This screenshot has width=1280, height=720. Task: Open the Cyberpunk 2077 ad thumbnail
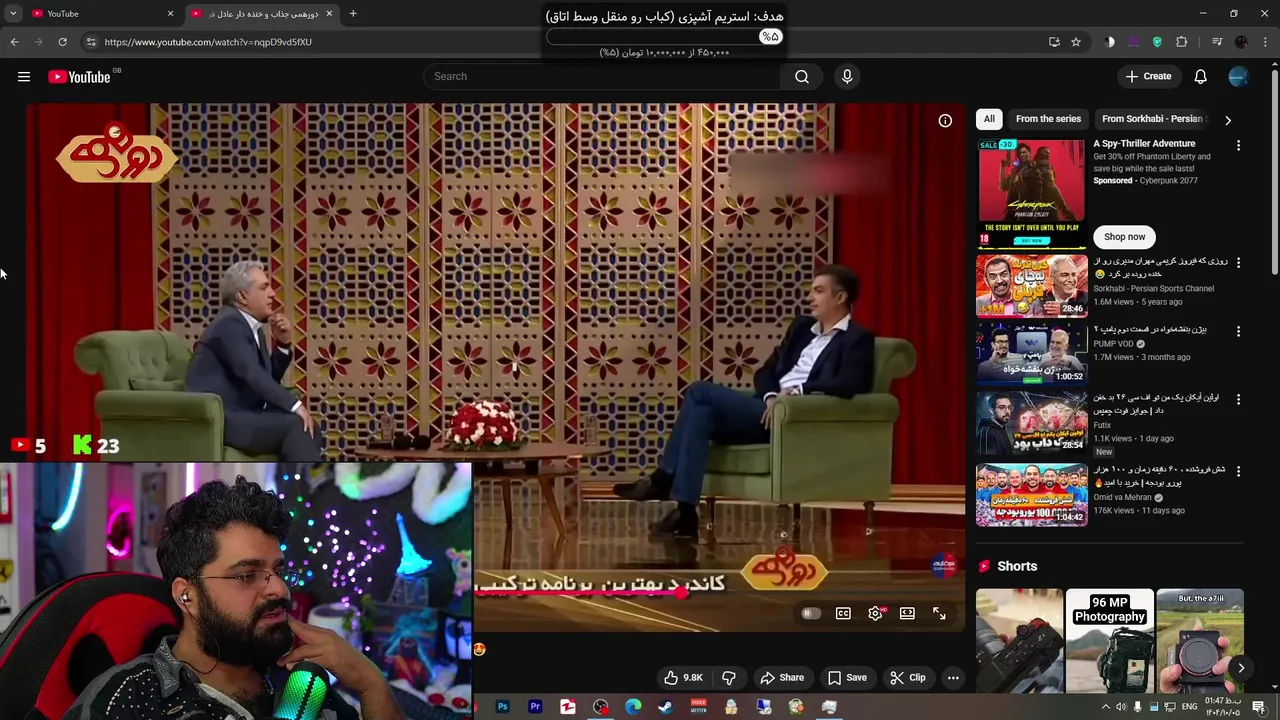(1031, 193)
